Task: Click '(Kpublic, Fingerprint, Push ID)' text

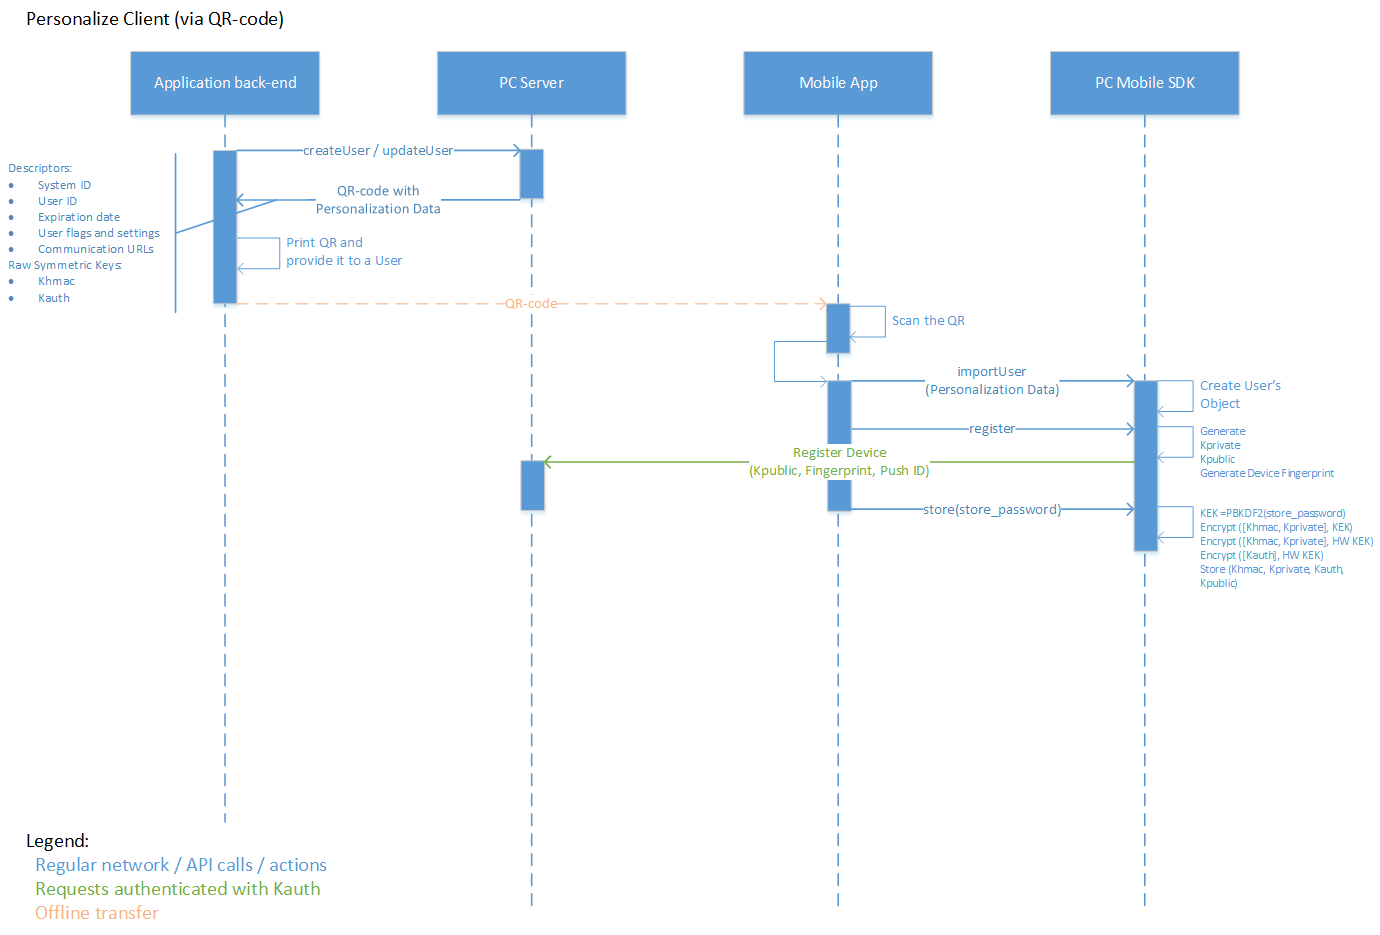Action: coord(839,471)
